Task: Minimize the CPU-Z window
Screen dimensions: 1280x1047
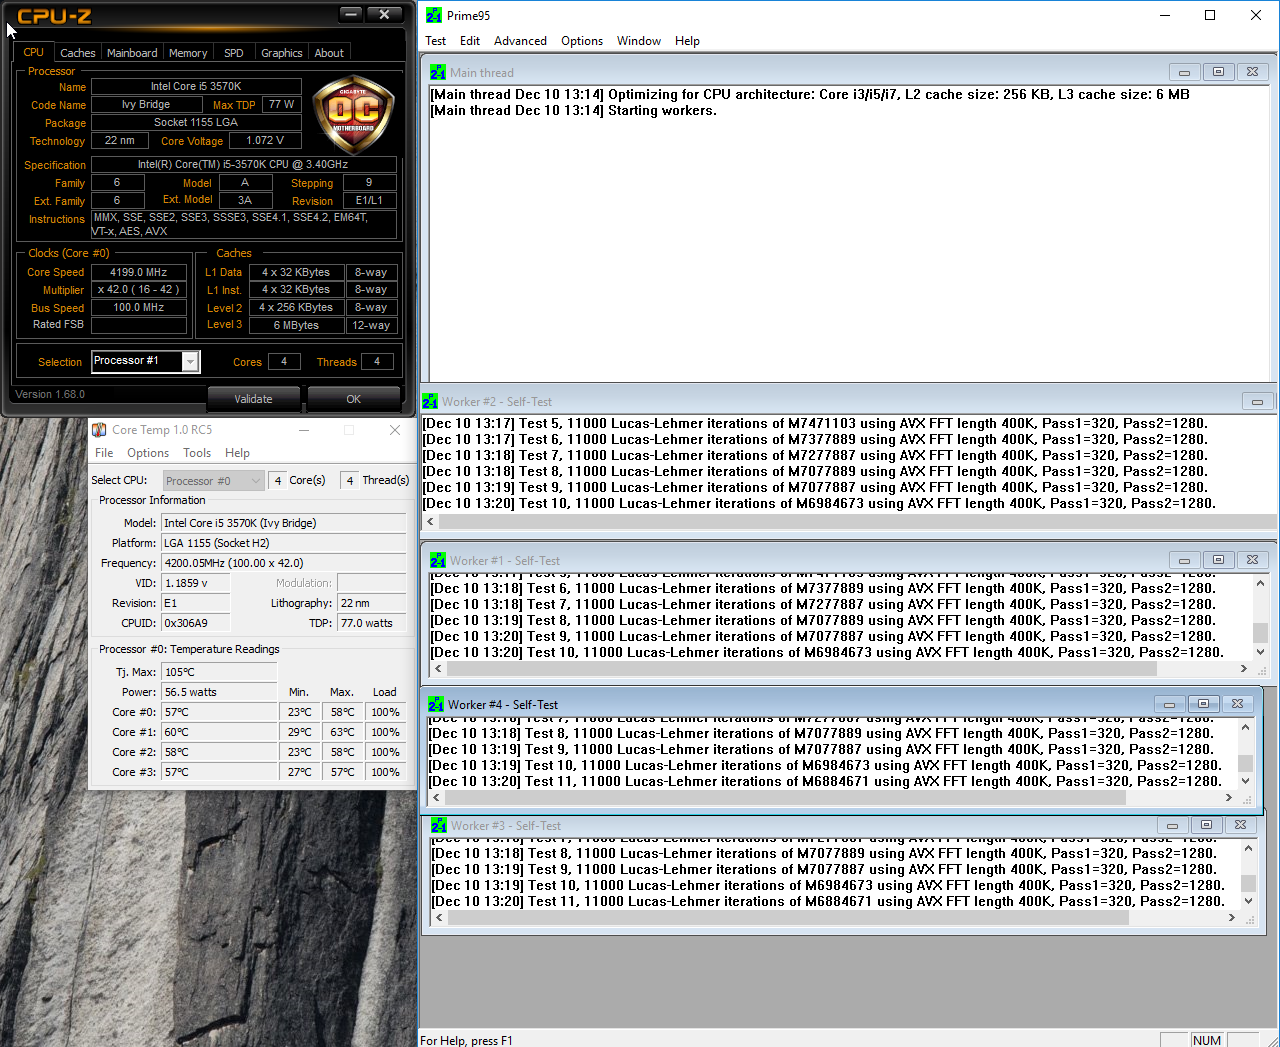Action: pos(351,14)
